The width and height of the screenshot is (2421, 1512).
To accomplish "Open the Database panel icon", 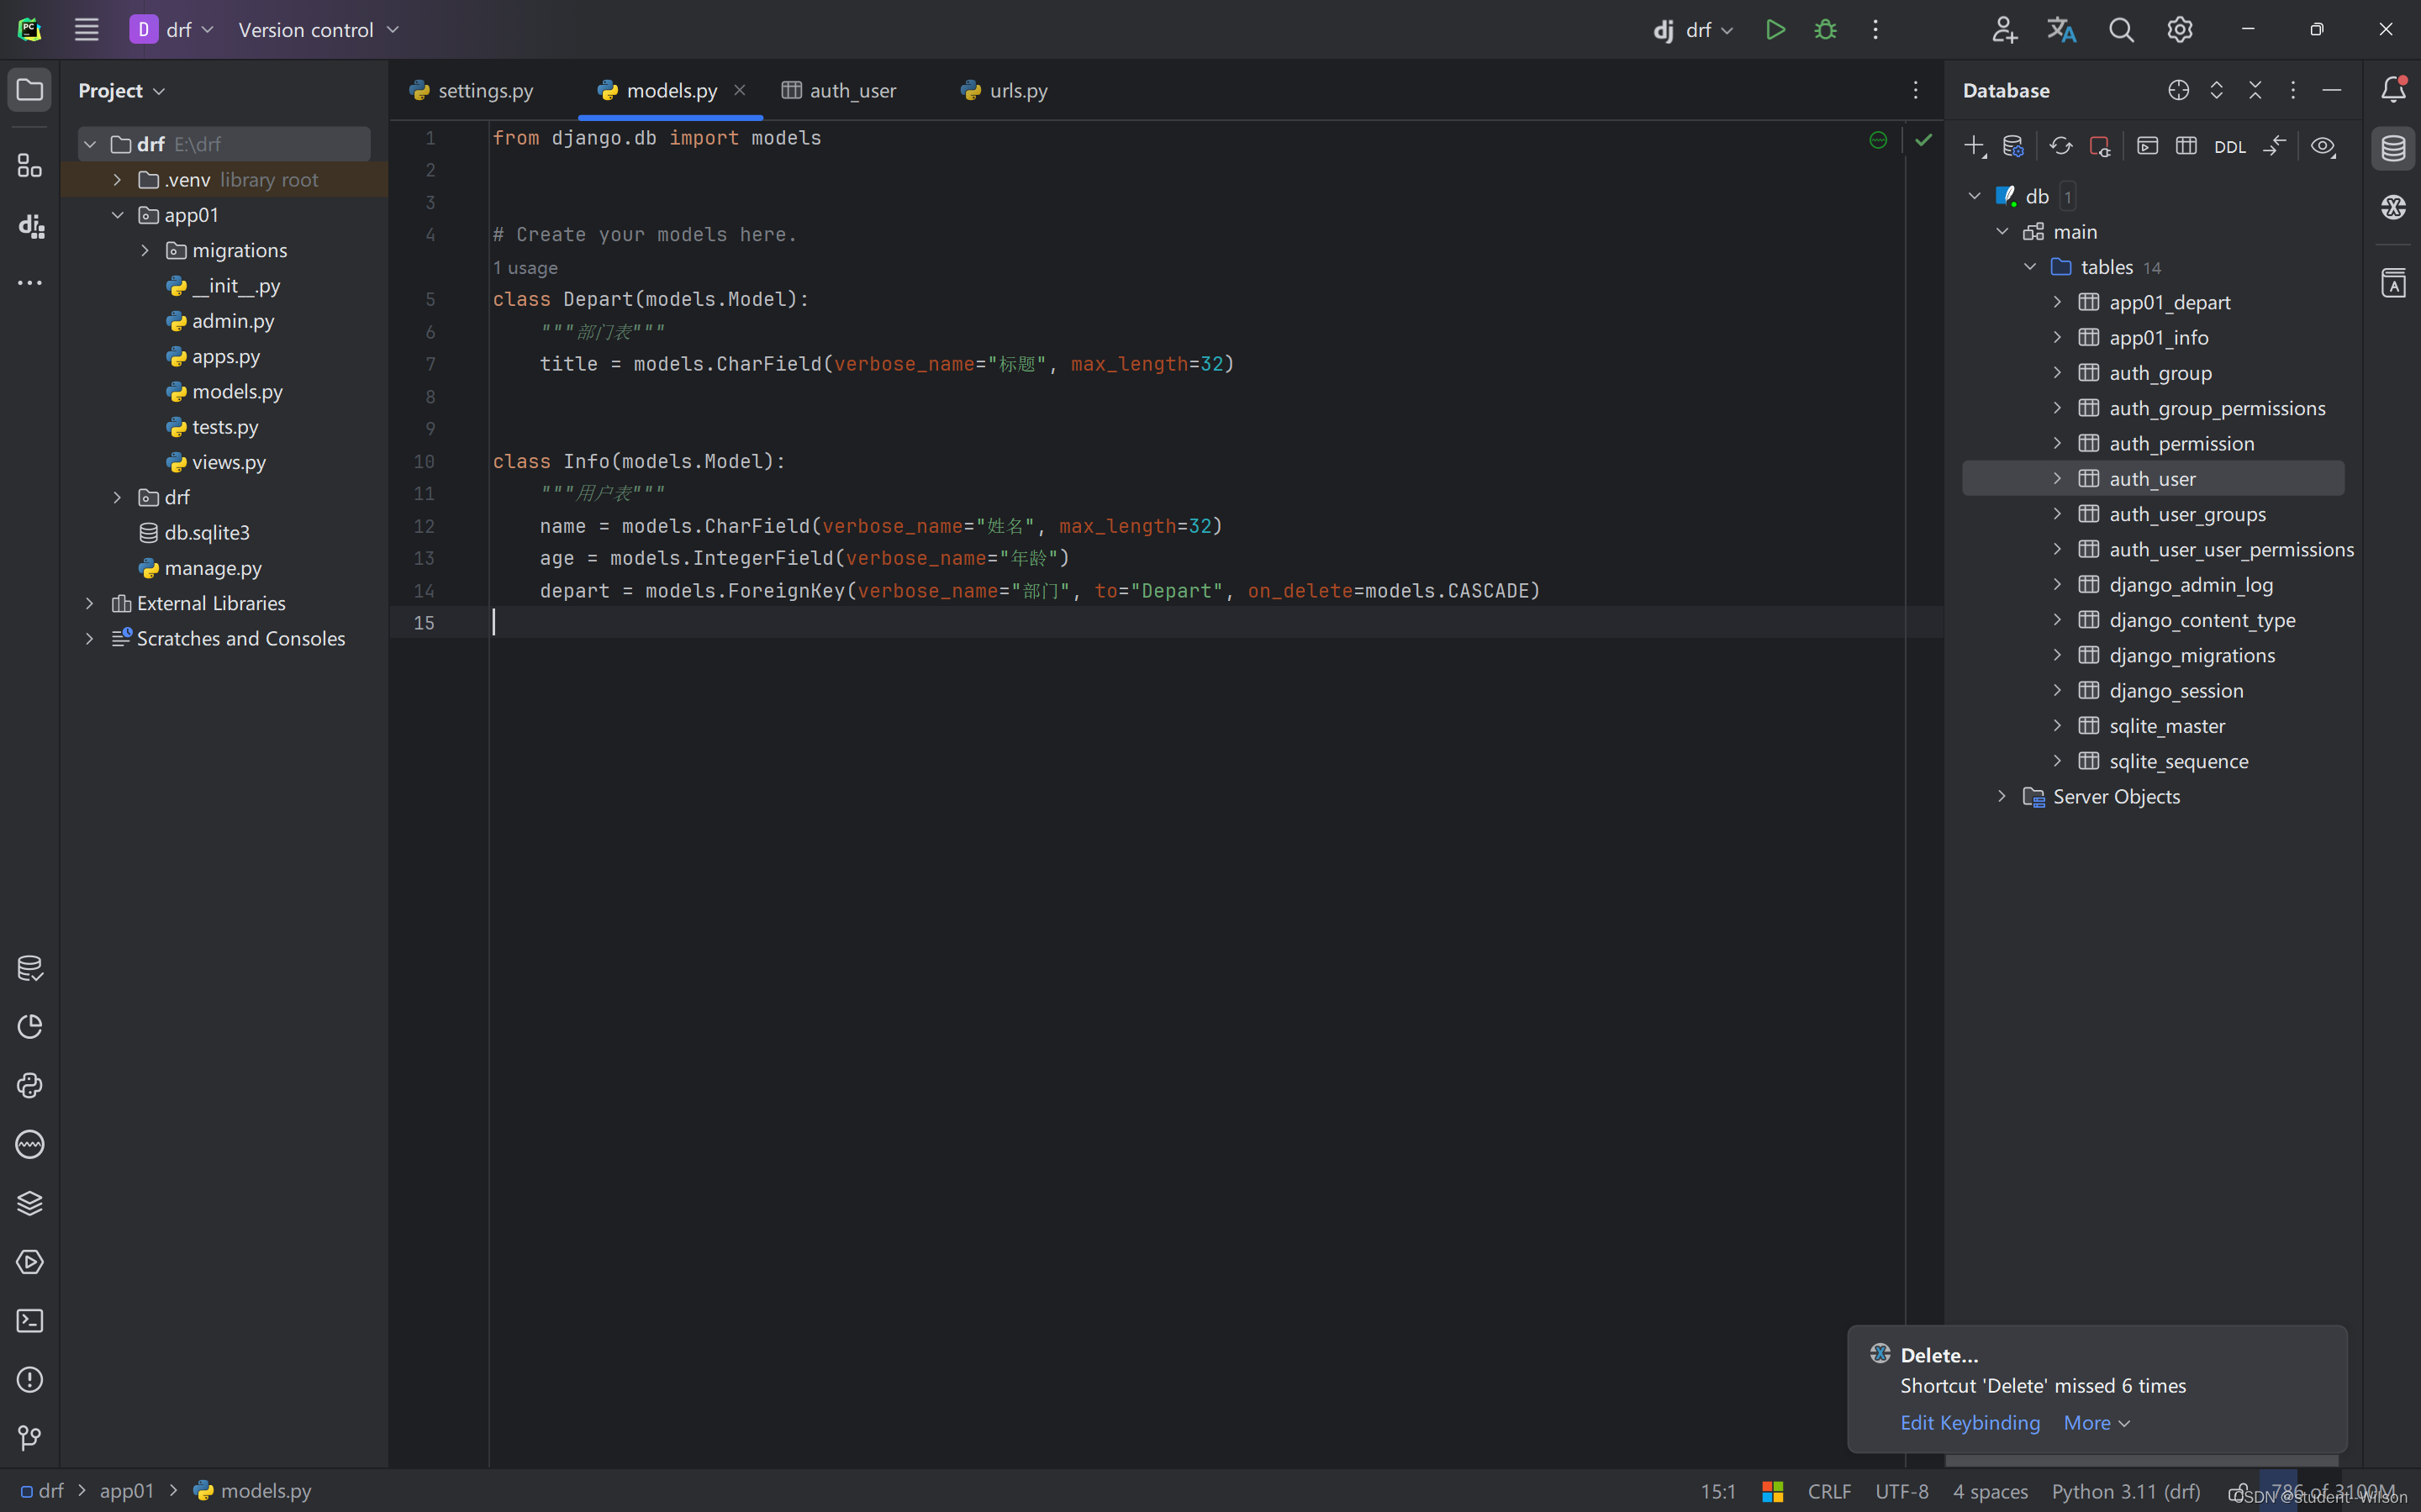I will point(2393,146).
